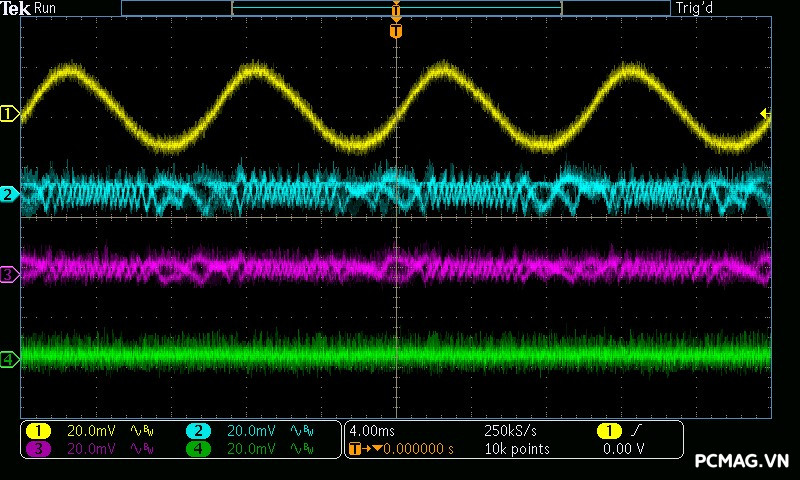Click the channel 2 cyan ground marker
The image size is (800, 480).
9,194
